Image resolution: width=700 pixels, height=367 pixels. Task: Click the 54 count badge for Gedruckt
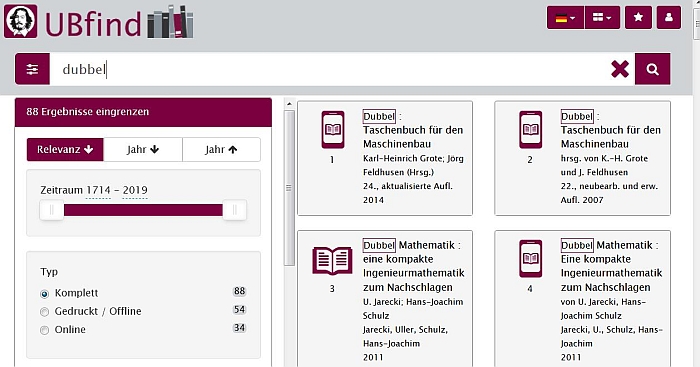[x=239, y=309]
